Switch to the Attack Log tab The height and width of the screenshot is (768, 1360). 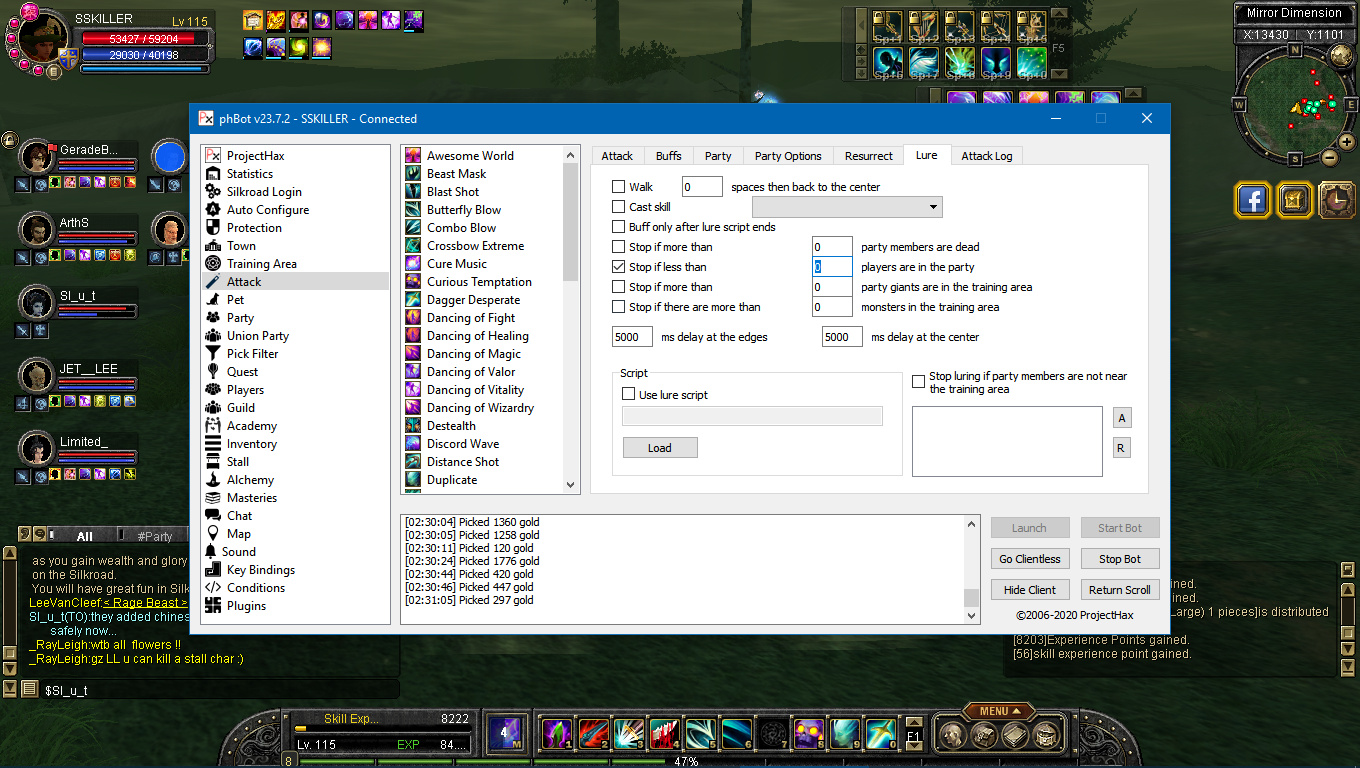coord(986,156)
